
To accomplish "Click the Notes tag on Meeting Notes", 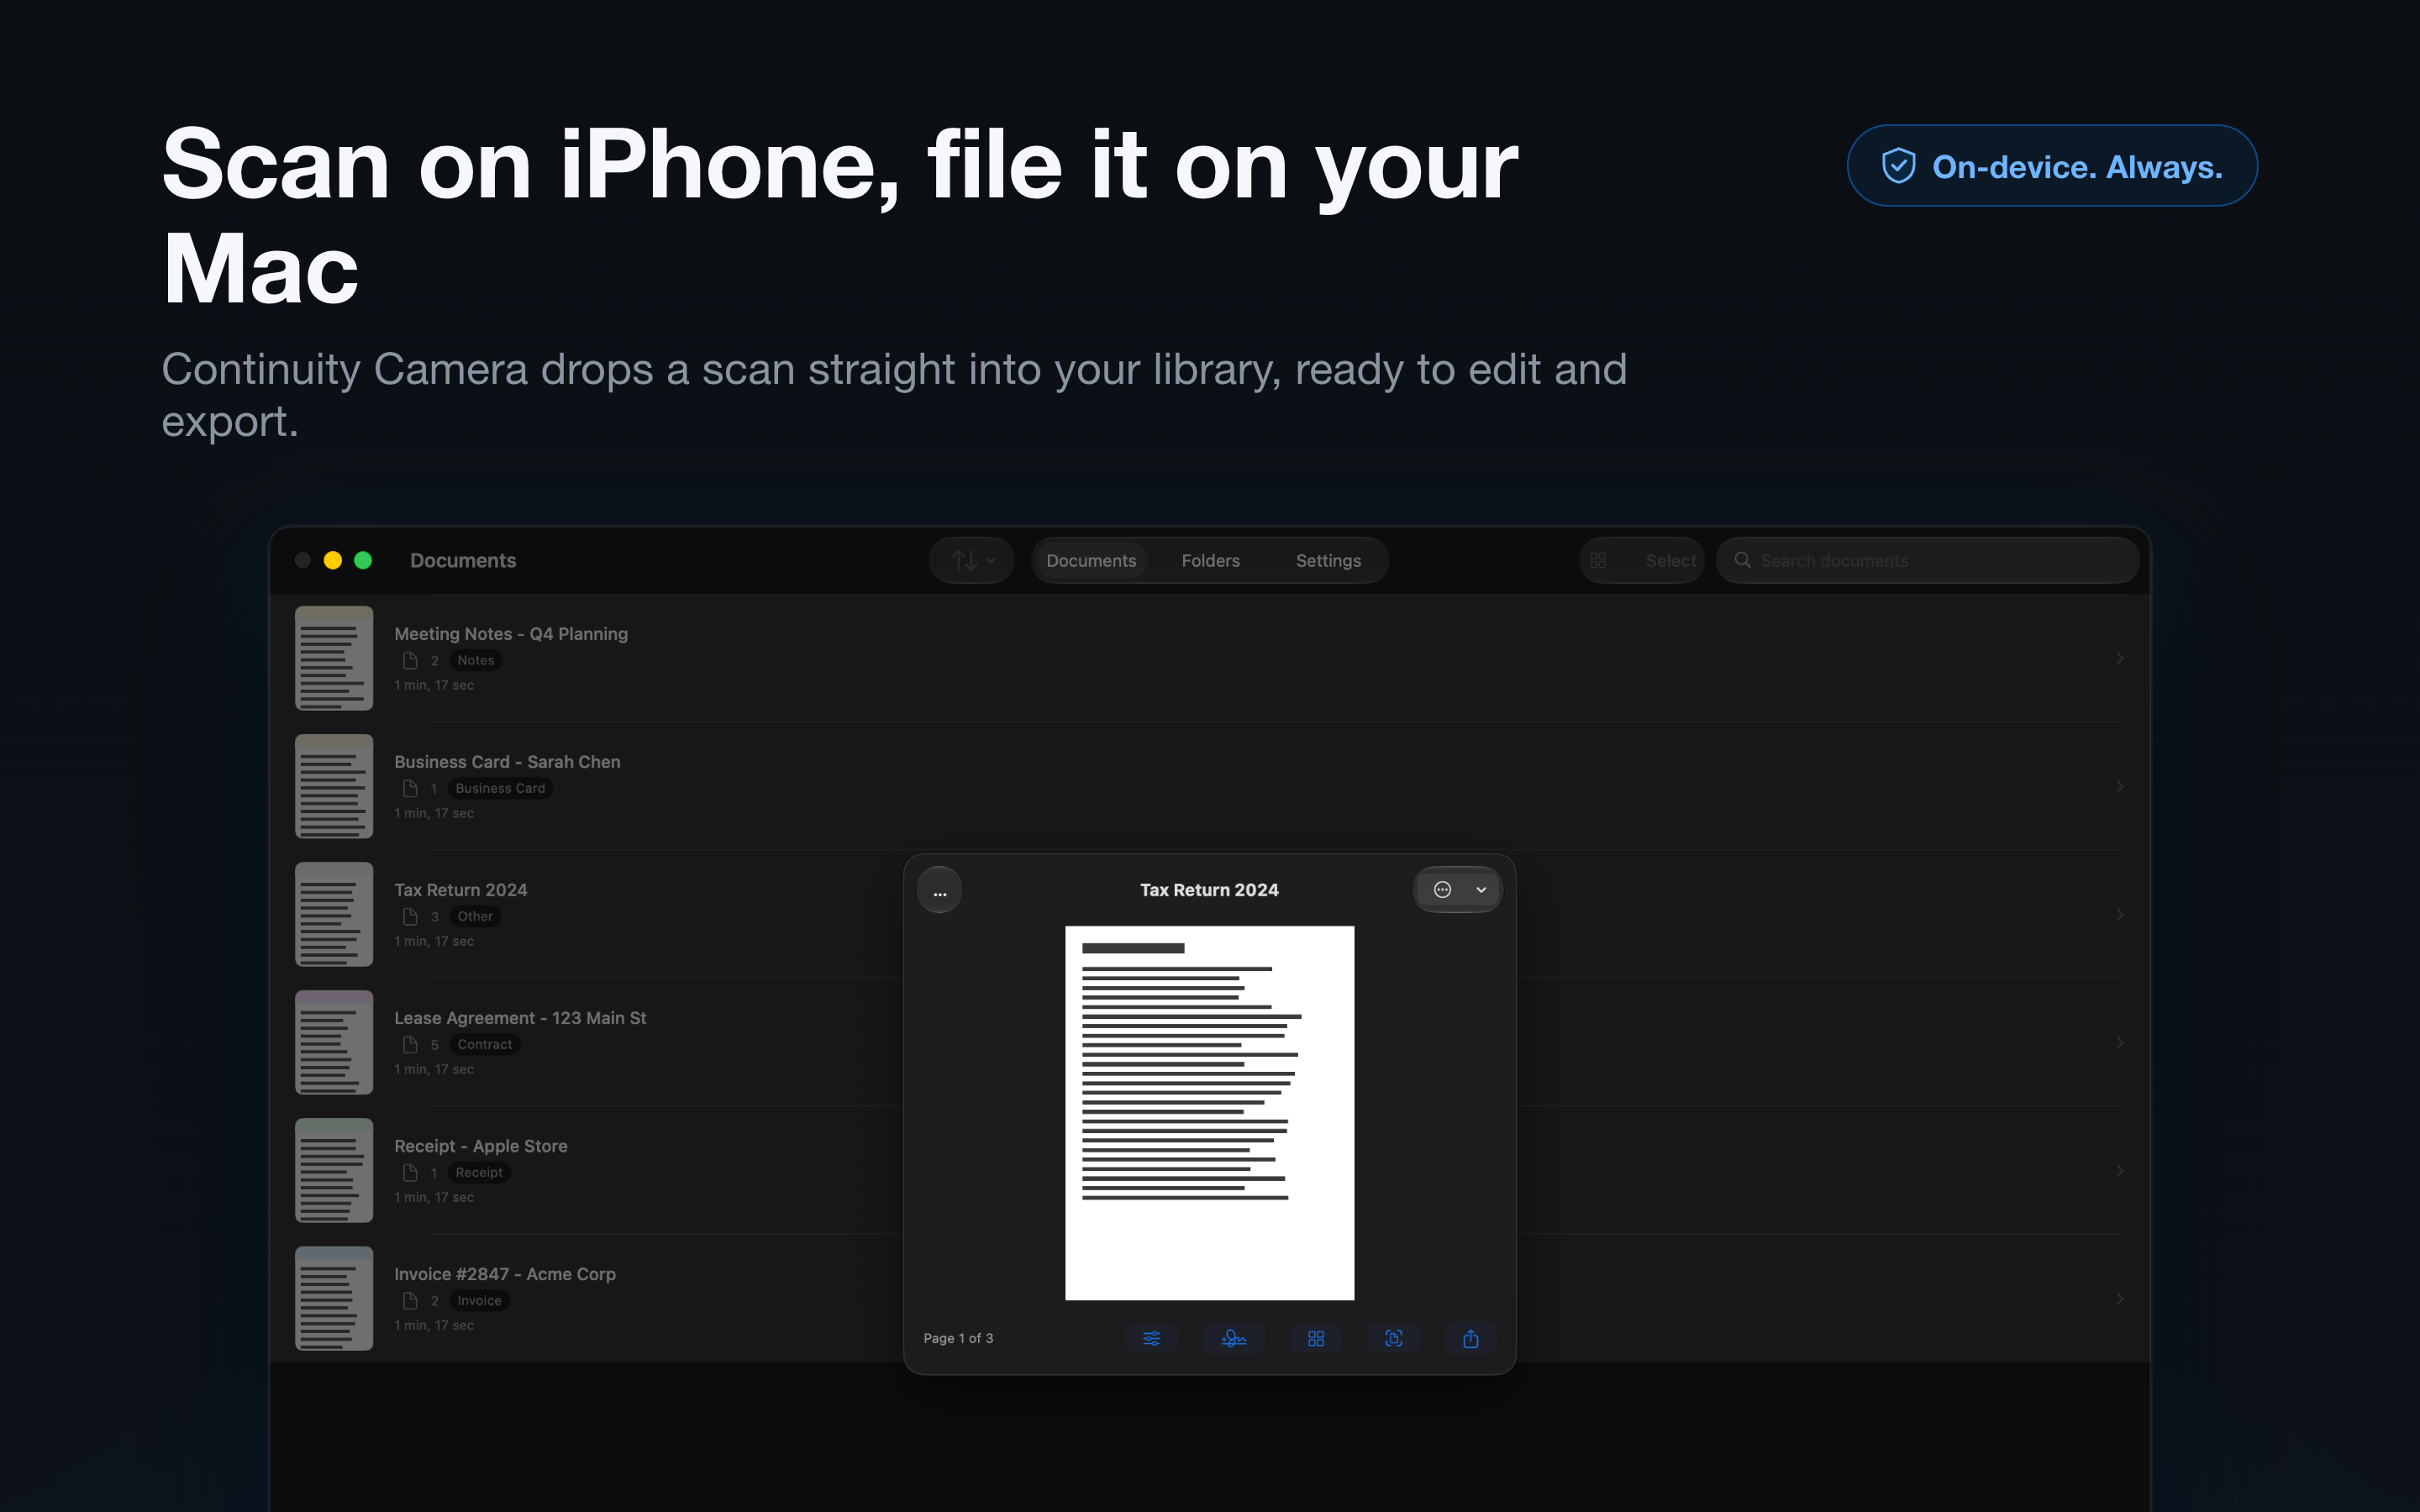I will click(476, 660).
